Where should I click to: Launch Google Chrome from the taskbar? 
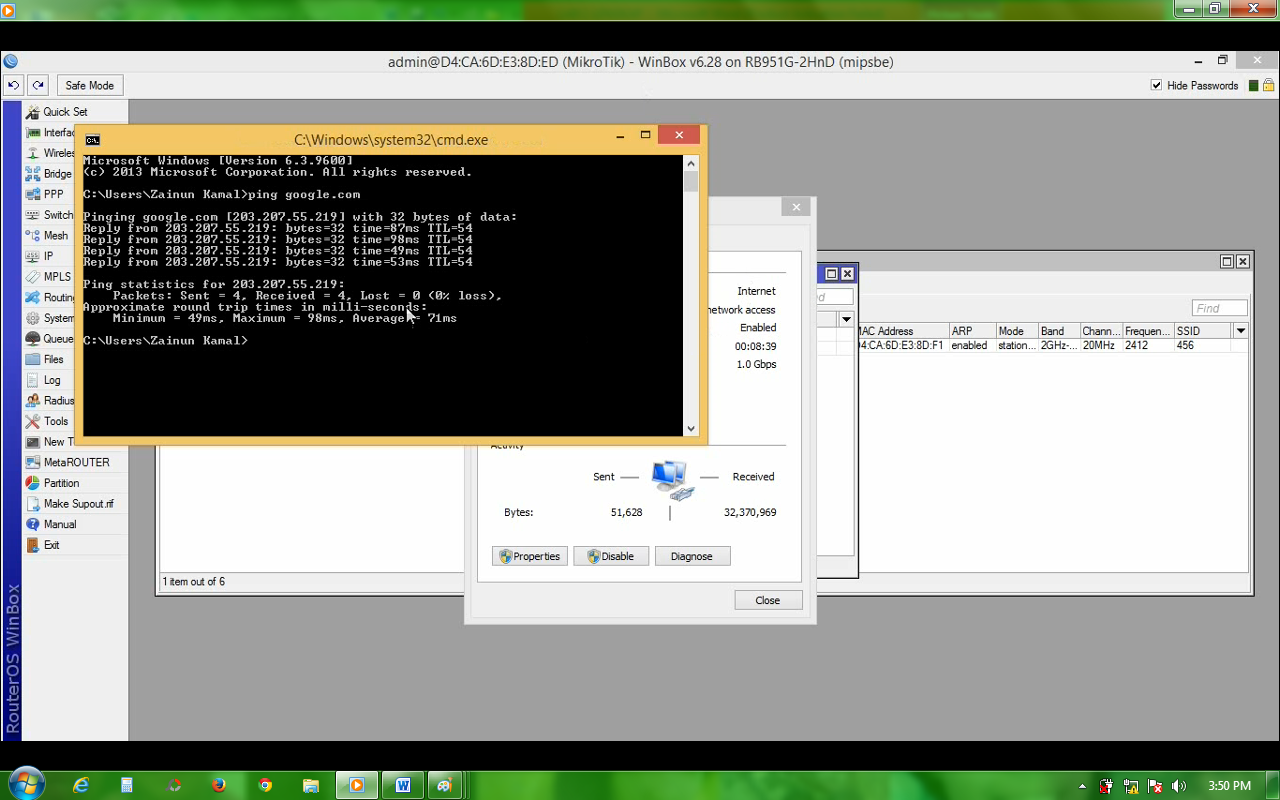point(265,785)
